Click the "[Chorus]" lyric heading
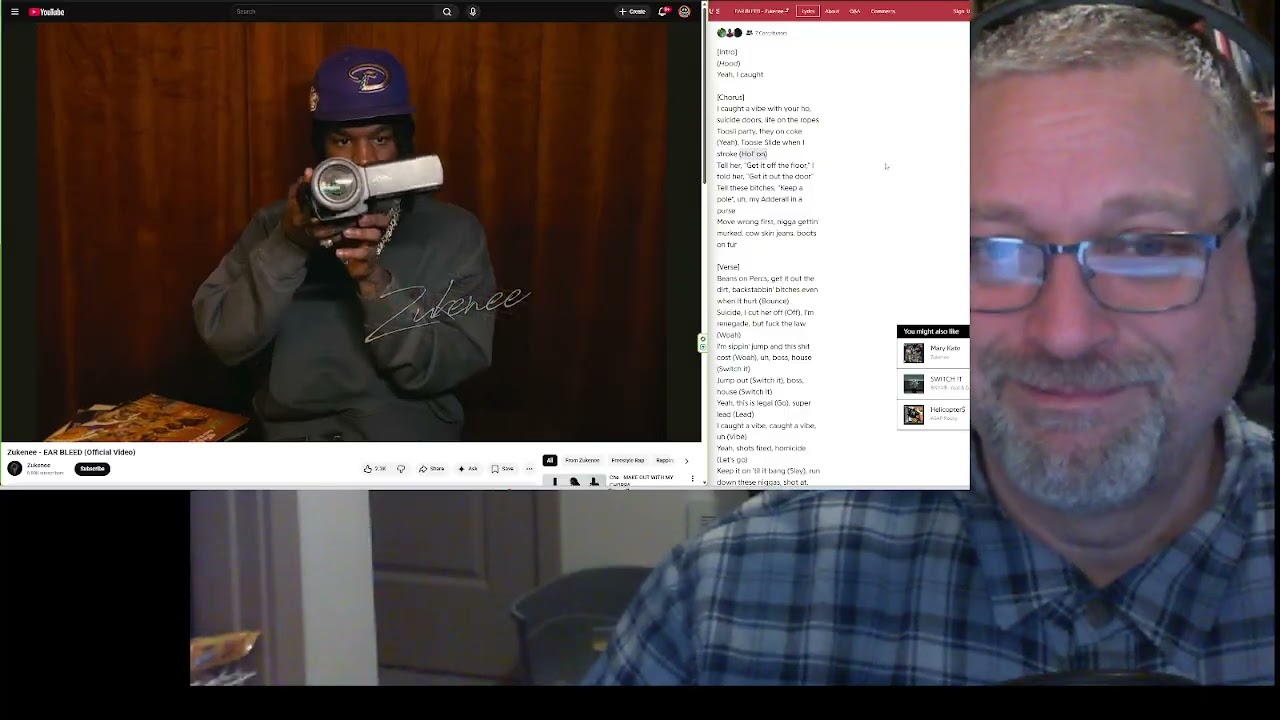 point(730,97)
